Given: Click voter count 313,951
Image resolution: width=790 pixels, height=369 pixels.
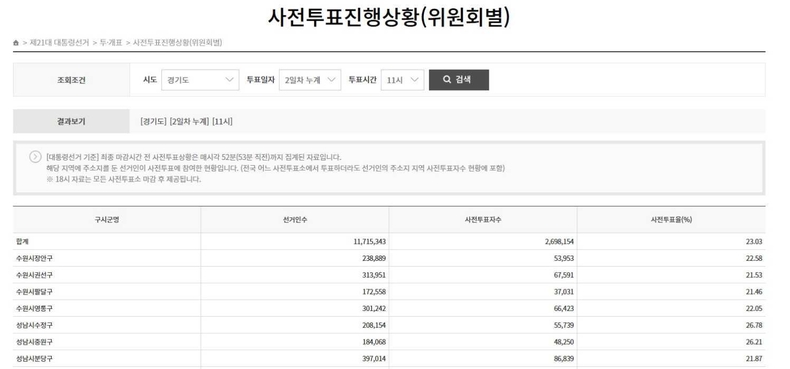Looking at the screenshot, I should (x=374, y=275).
